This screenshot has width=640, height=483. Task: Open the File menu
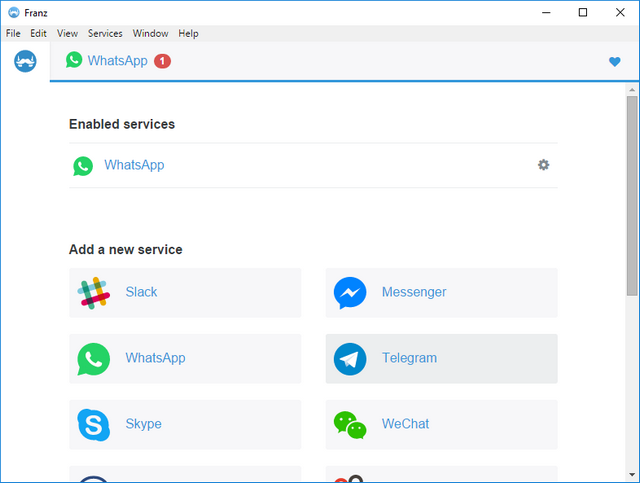pos(13,33)
